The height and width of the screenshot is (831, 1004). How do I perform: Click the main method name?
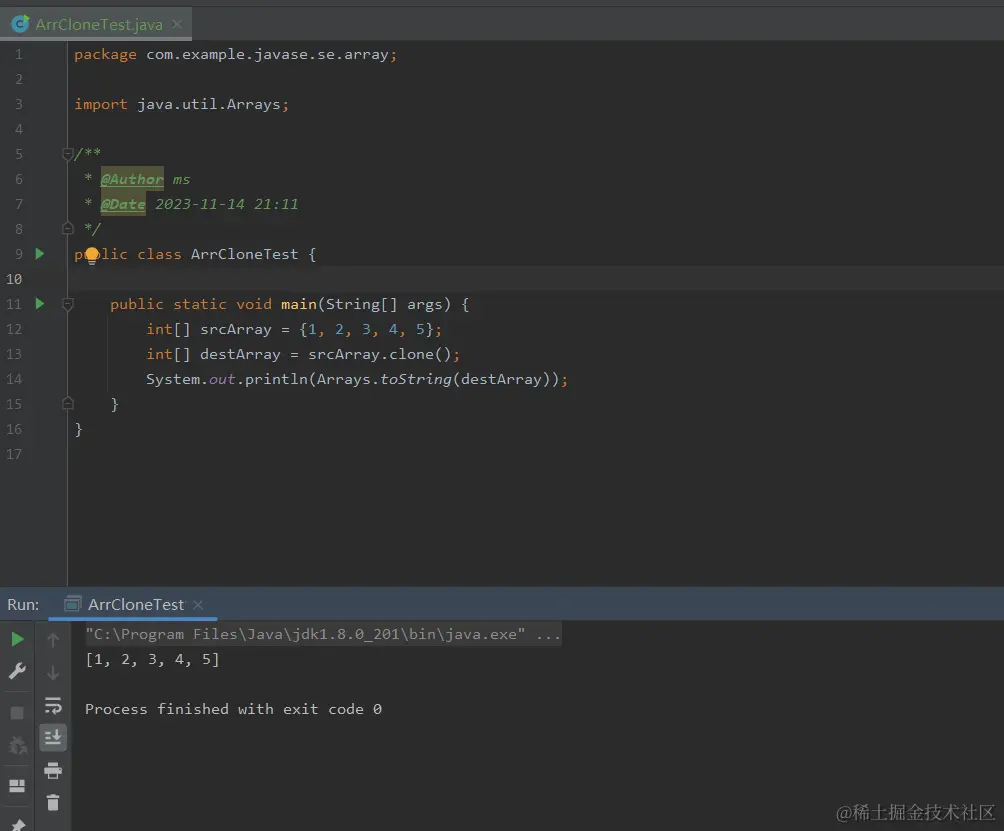298,304
